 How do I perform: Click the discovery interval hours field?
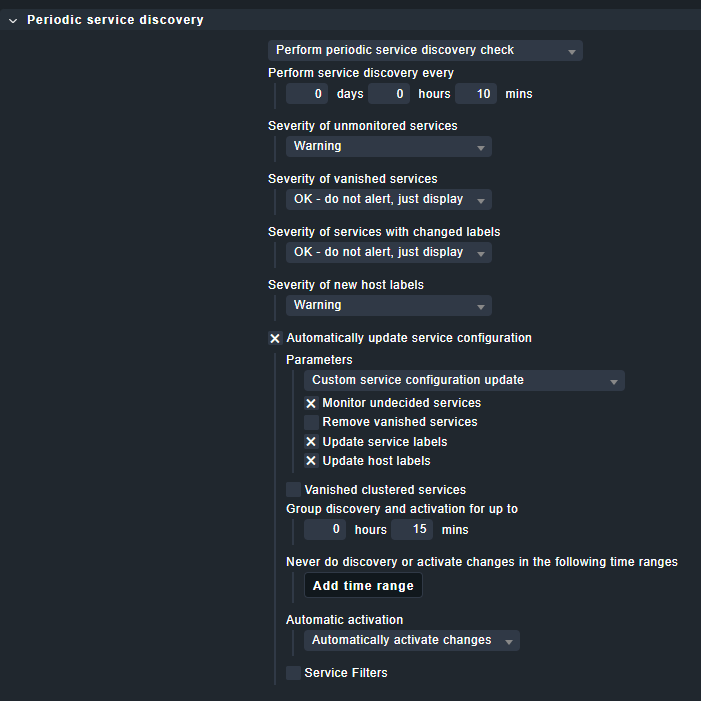click(x=389, y=94)
